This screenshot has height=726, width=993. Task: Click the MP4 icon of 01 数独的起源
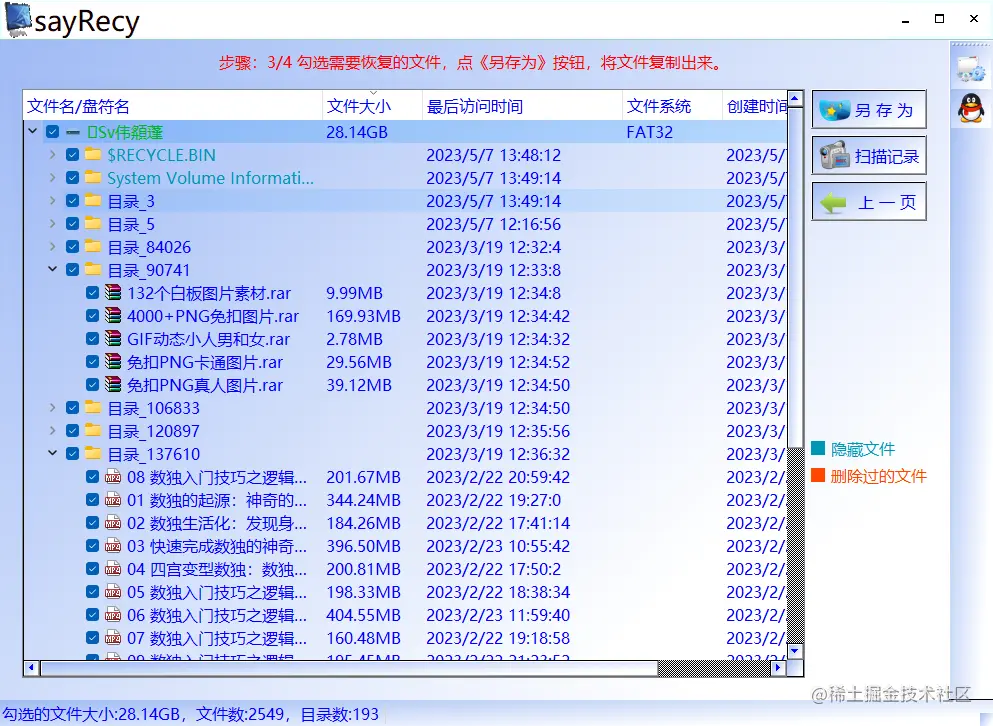point(113,500)
